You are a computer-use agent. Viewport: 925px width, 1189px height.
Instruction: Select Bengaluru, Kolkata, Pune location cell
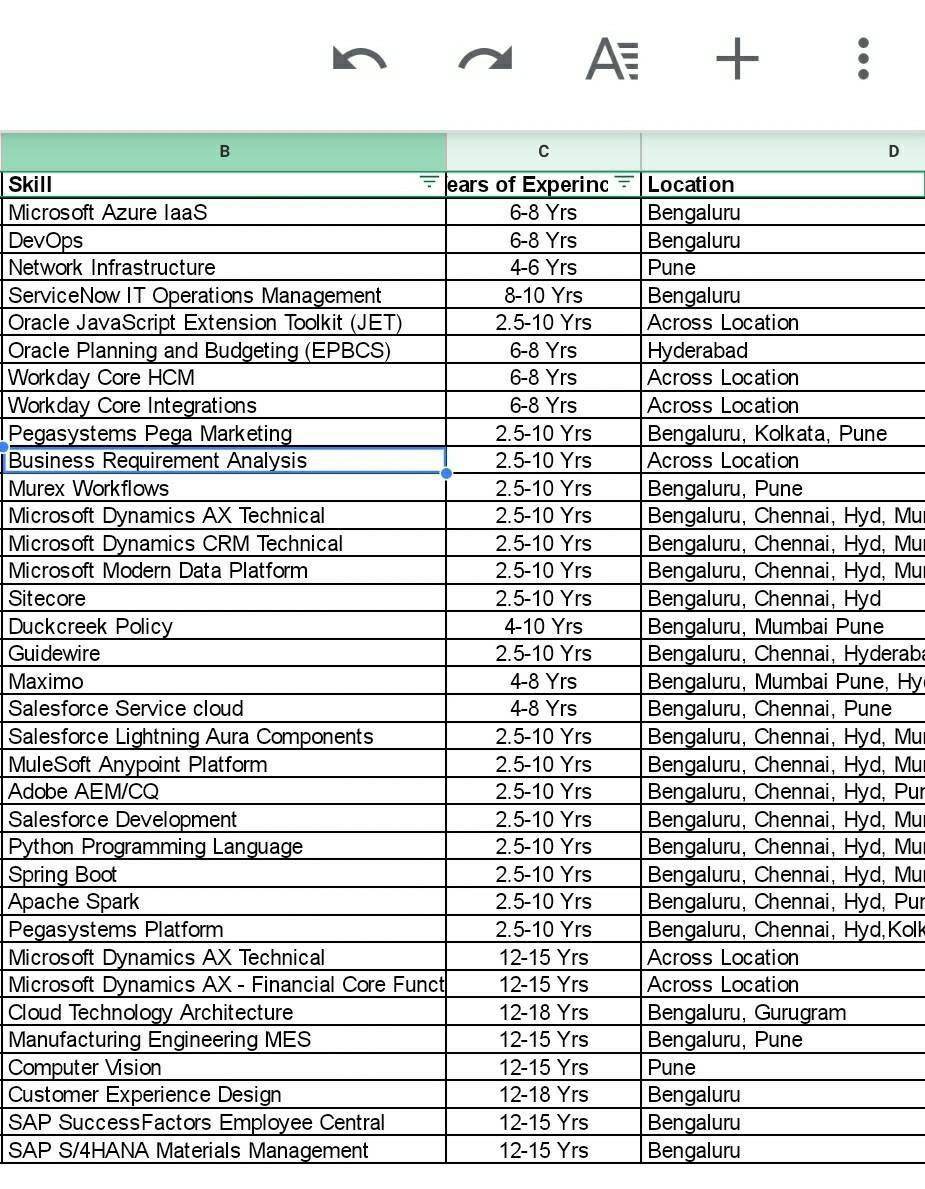[x=783, y=433]
